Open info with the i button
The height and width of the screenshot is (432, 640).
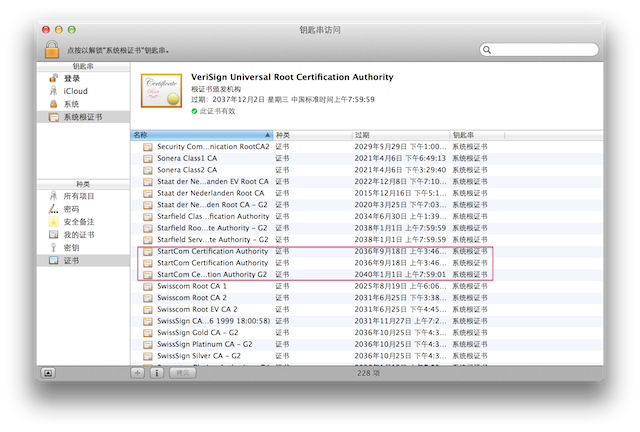157,373
